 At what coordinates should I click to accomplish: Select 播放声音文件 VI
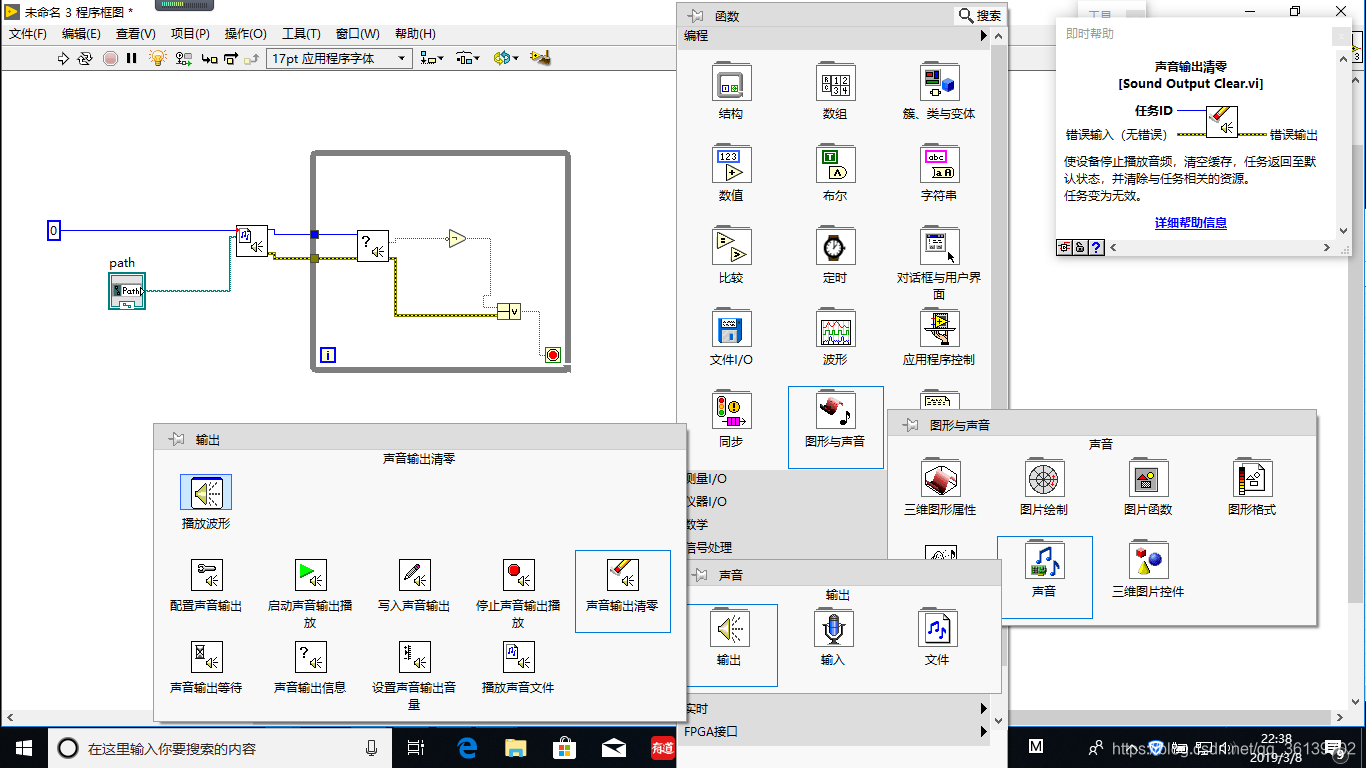pos(518,657)
